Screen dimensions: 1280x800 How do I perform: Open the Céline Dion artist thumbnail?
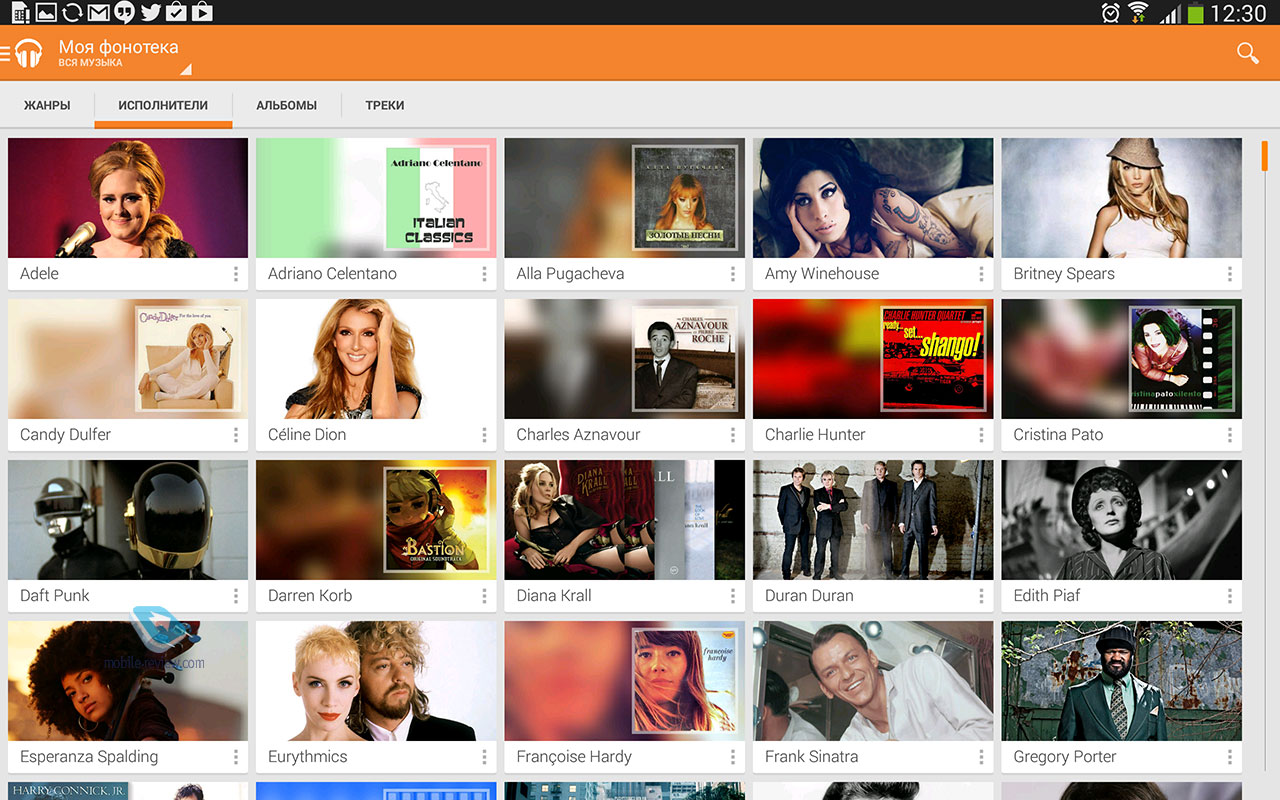pyautogui.click(x=376, y=359)
